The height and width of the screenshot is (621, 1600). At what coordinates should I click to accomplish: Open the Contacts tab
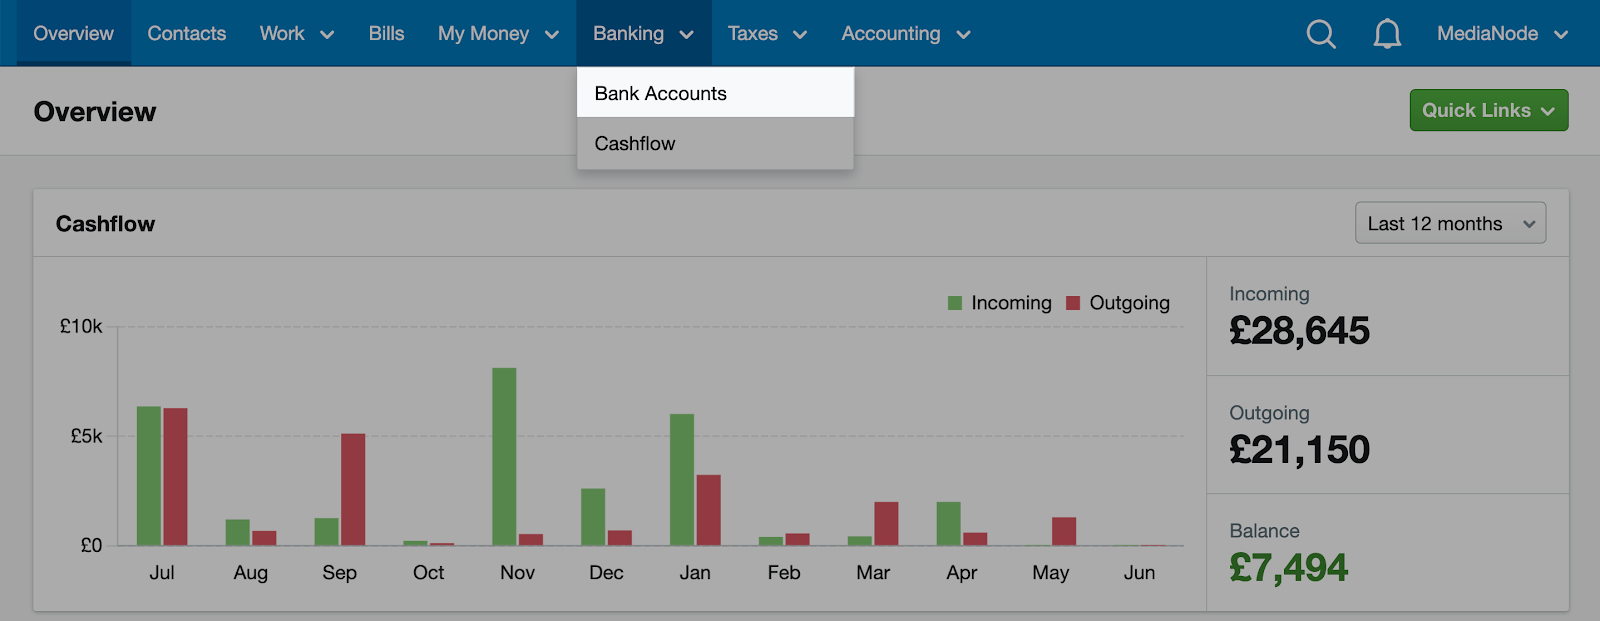(187, 33)
